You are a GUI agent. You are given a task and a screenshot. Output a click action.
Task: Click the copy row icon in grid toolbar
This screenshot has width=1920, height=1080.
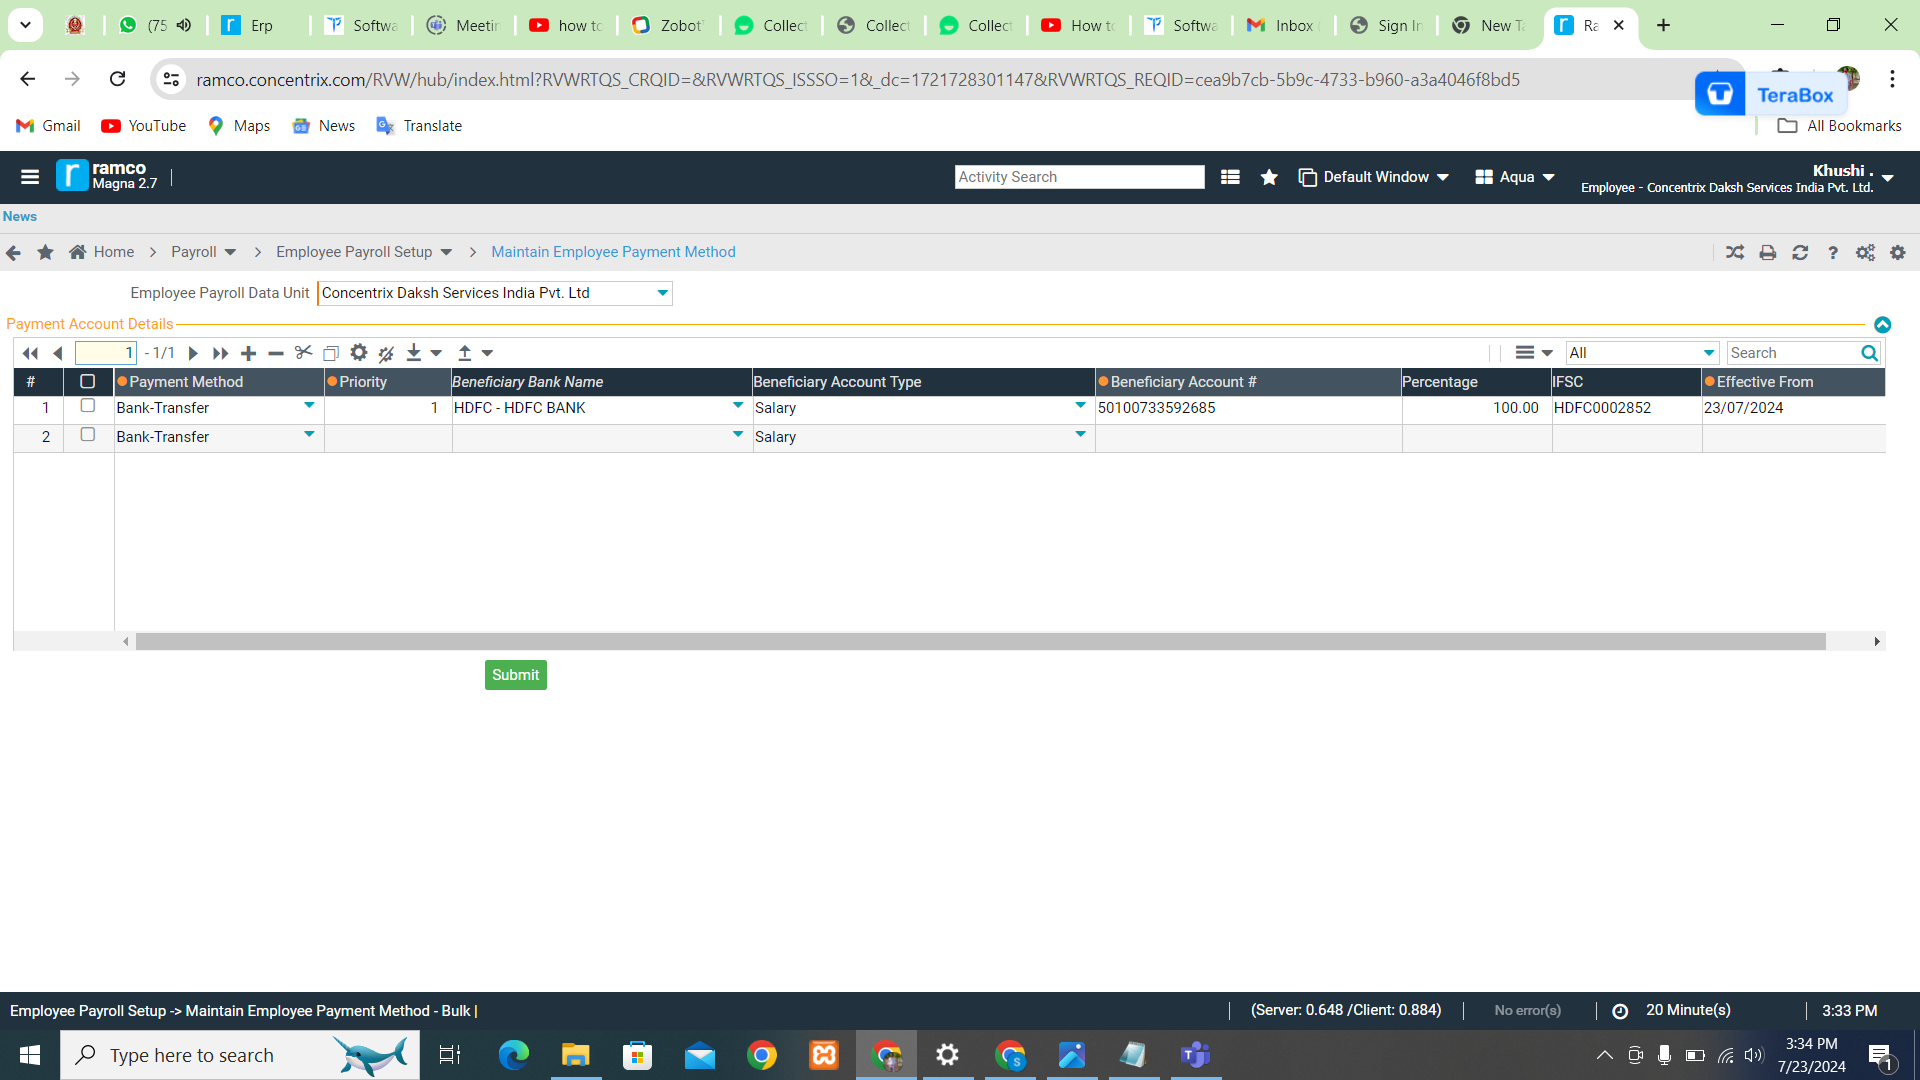331,353
